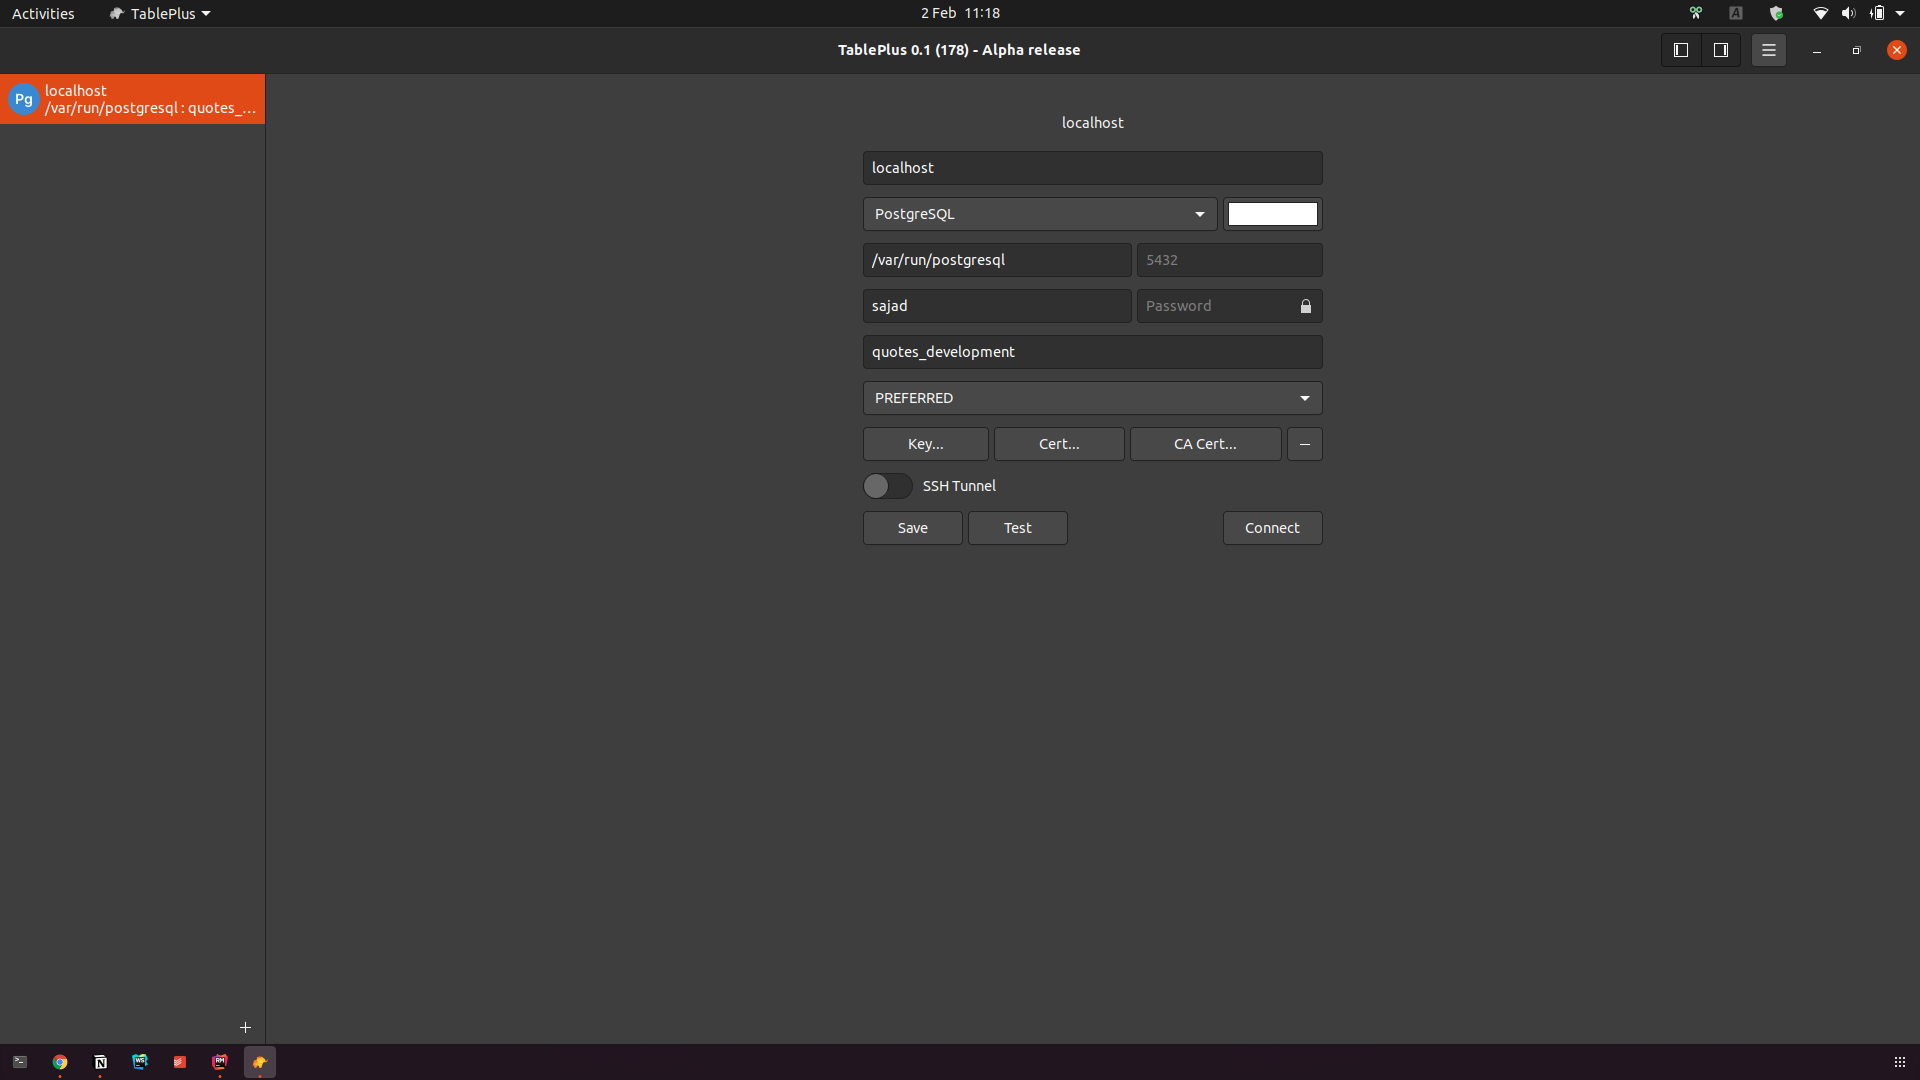Image resolution: width=1920 pixels, height=1080 pixels.
Task: Click the Test connection button
Action: (1017, 528)
